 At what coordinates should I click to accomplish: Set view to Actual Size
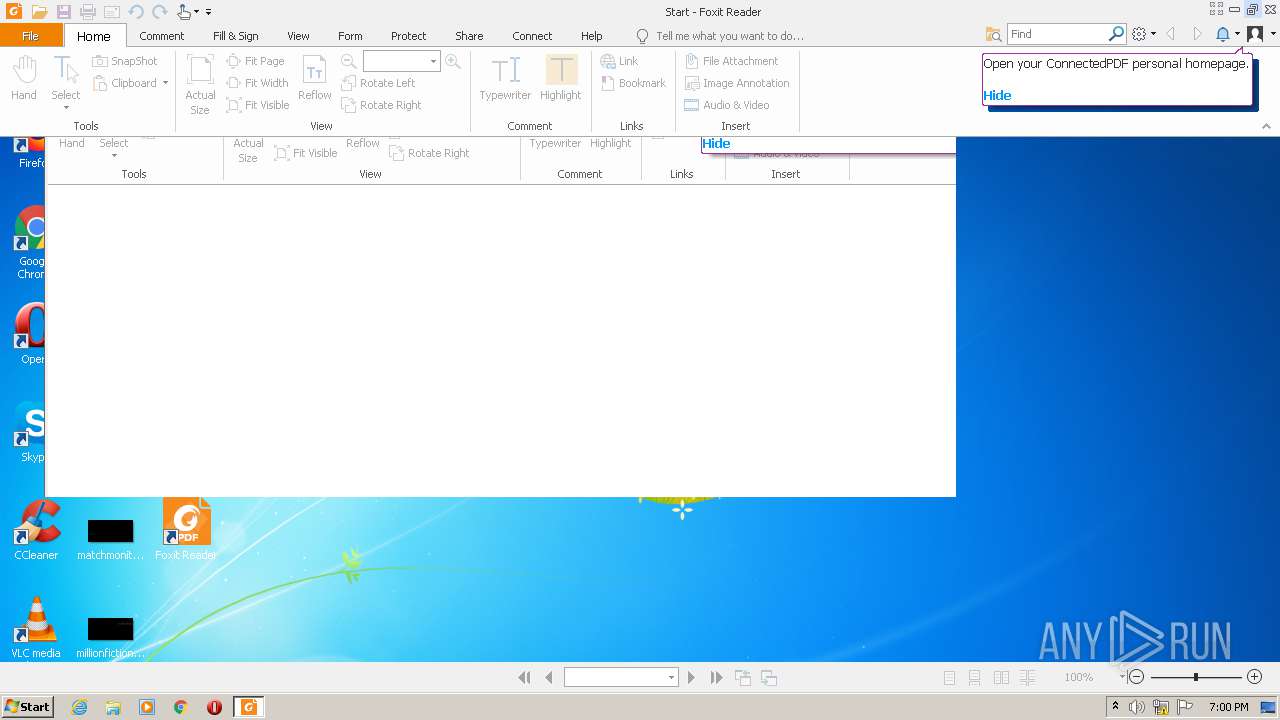[x=200, y=84]
